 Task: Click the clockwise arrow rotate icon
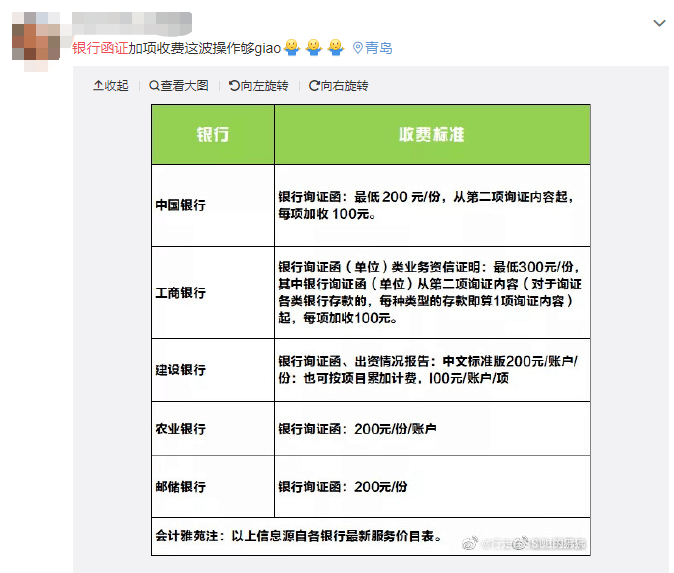[x=314, y=86]
